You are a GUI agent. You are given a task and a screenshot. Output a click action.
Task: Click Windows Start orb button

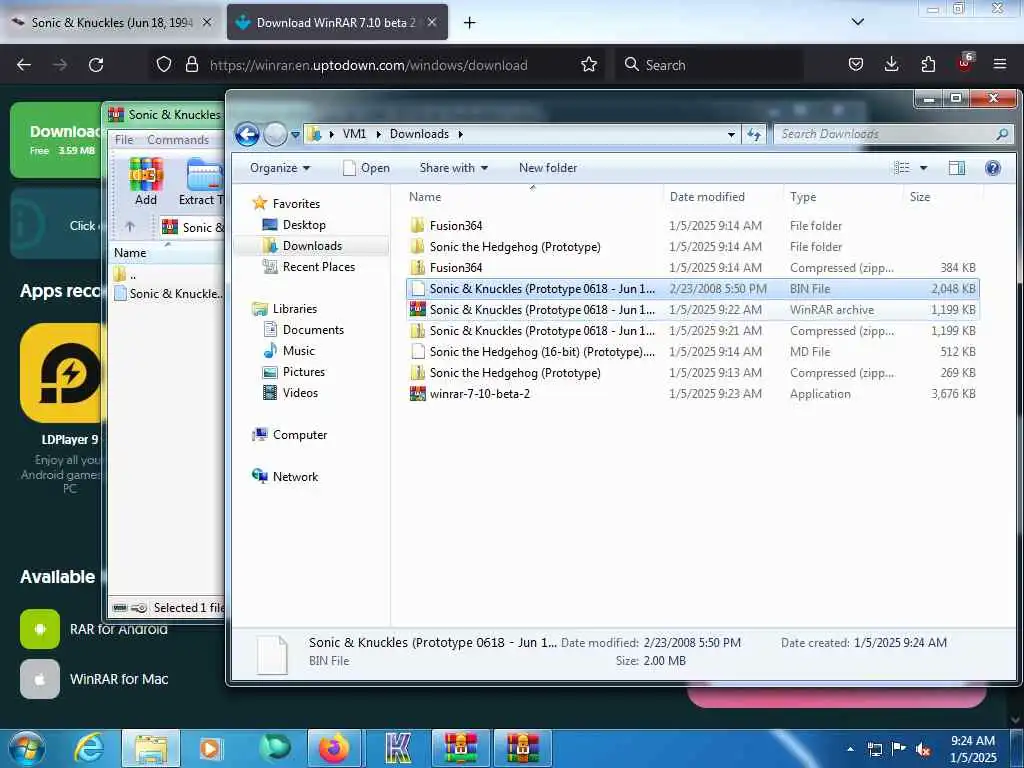click(27, 748)
